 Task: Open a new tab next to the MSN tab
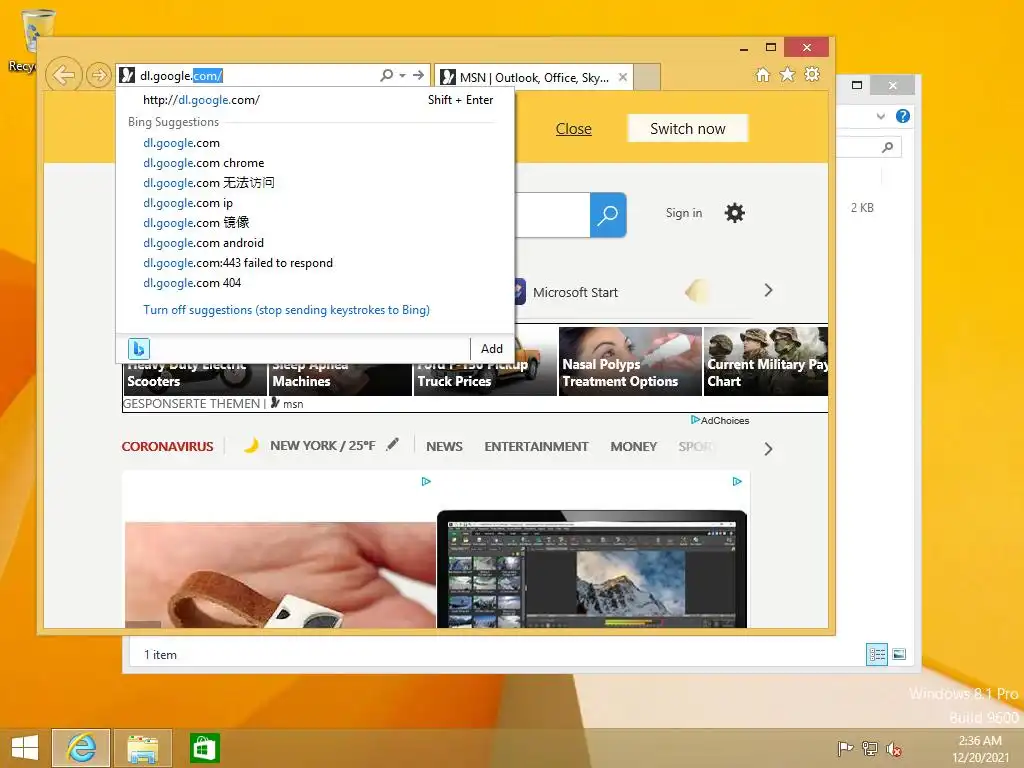(x=647, y=77)
